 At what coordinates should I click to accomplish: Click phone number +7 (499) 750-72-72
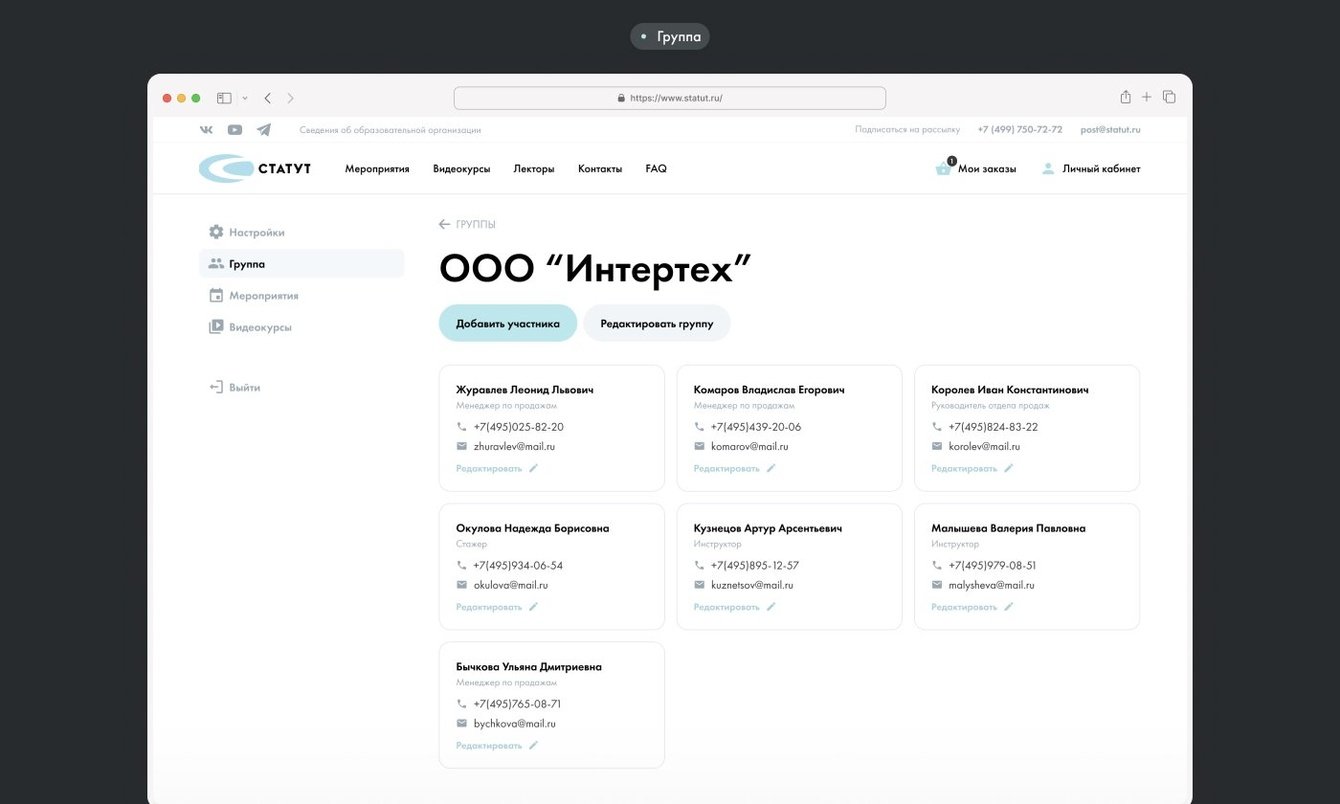[x=1020, y=130]
